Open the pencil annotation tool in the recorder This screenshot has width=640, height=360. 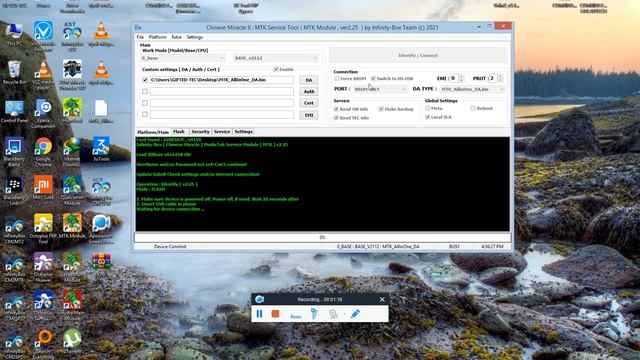[x=355, y=314]
